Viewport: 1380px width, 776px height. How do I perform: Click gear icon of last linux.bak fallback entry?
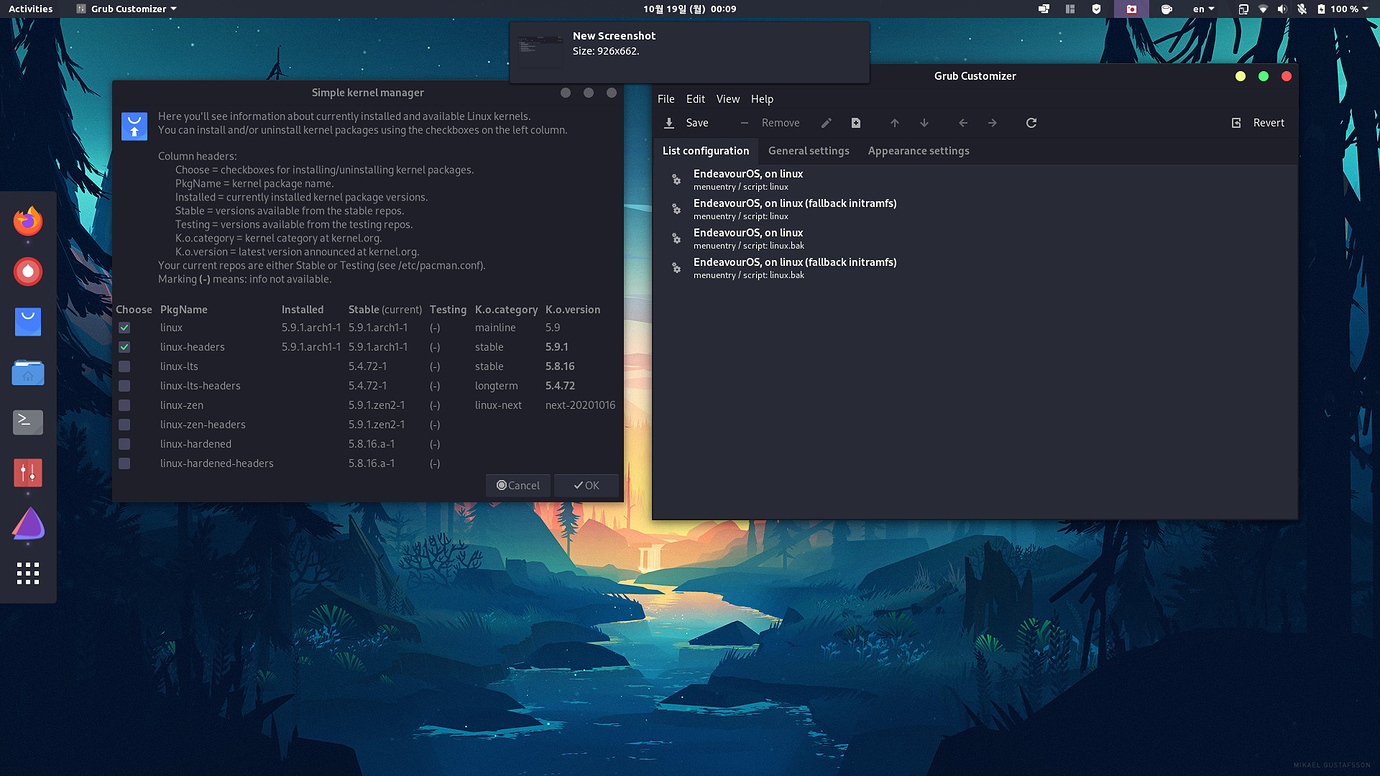(x=676, y=268)
